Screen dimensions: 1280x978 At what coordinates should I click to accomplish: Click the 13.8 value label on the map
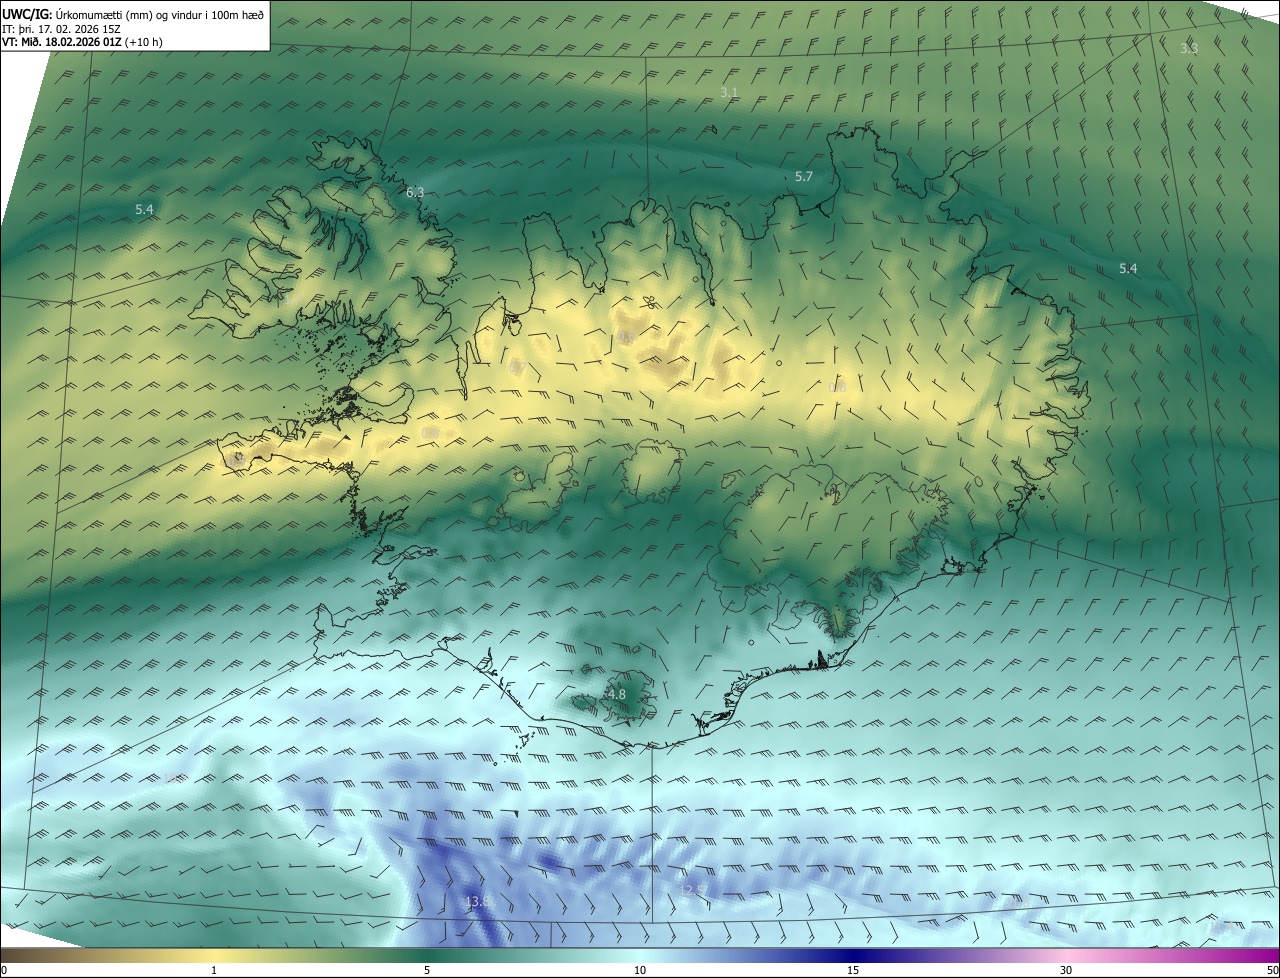tap(478, 902)
